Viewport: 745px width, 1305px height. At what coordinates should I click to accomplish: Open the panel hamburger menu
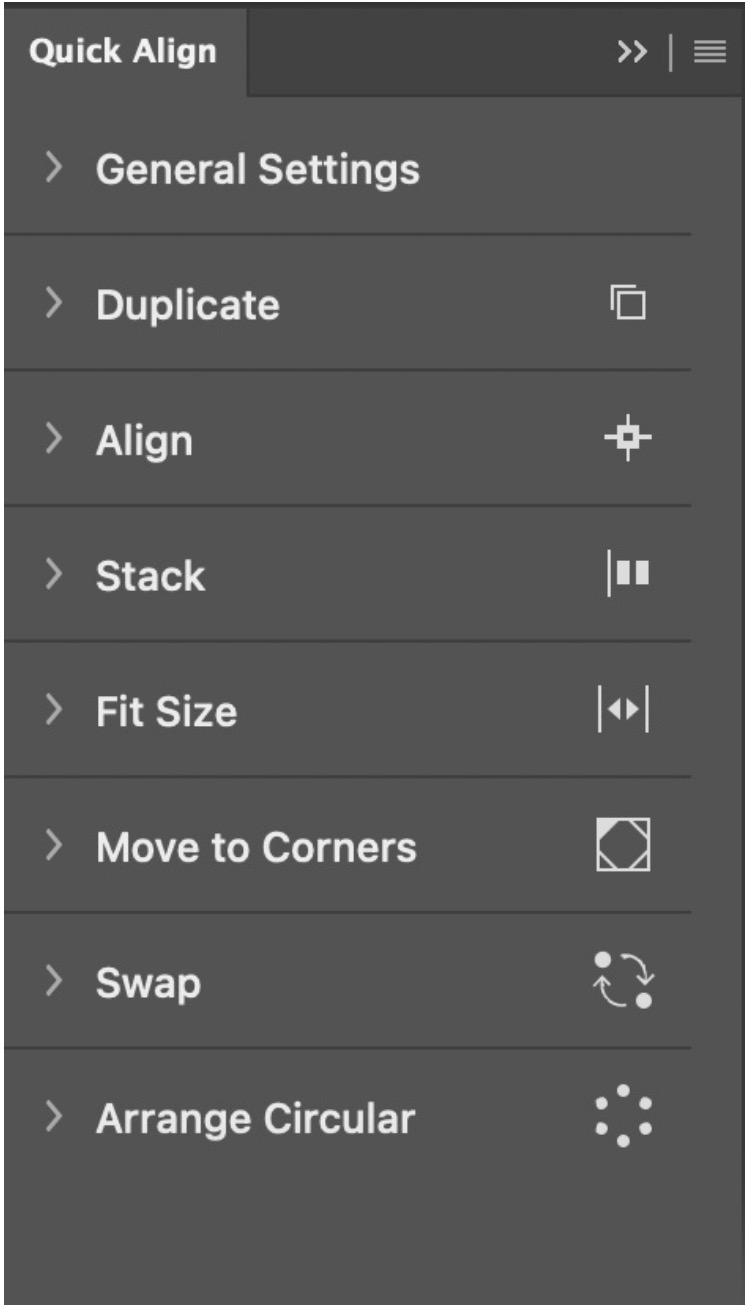(x=710, y=53)
